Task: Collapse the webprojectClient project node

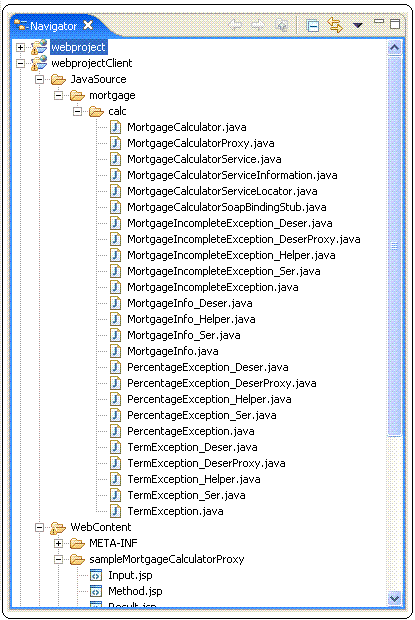Action: coord(21,63)
